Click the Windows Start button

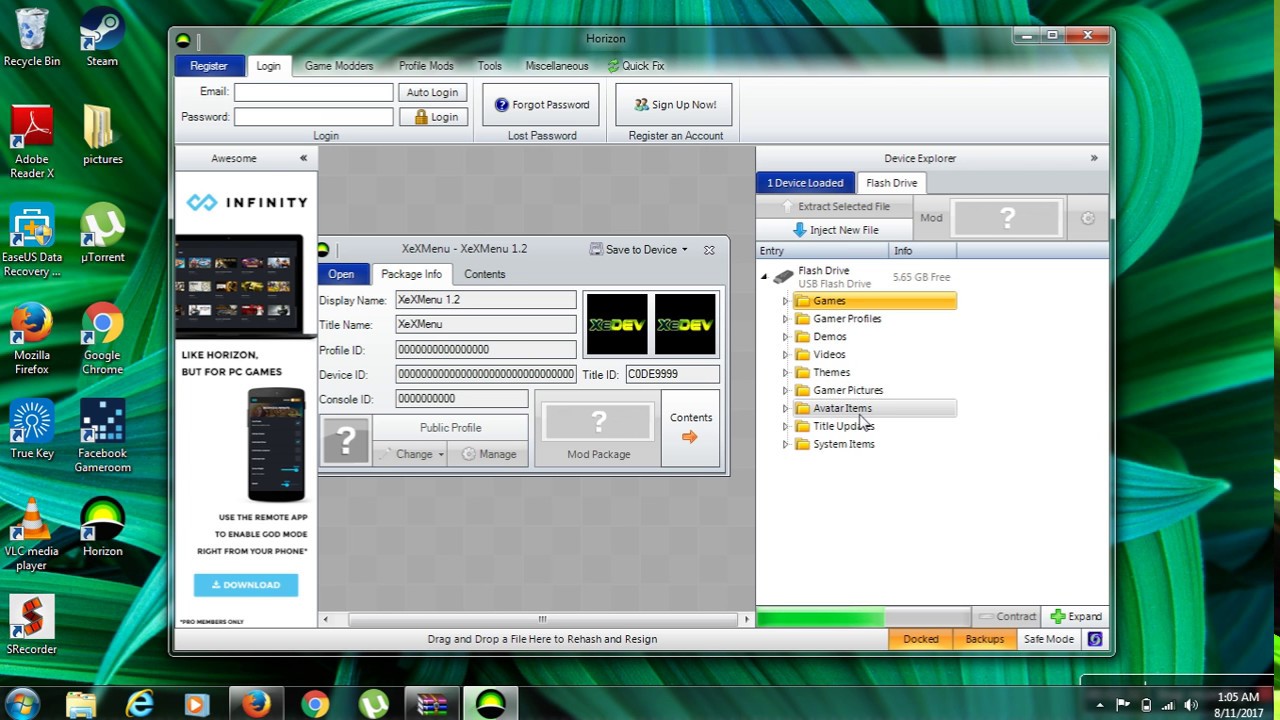tap(22, 703)
